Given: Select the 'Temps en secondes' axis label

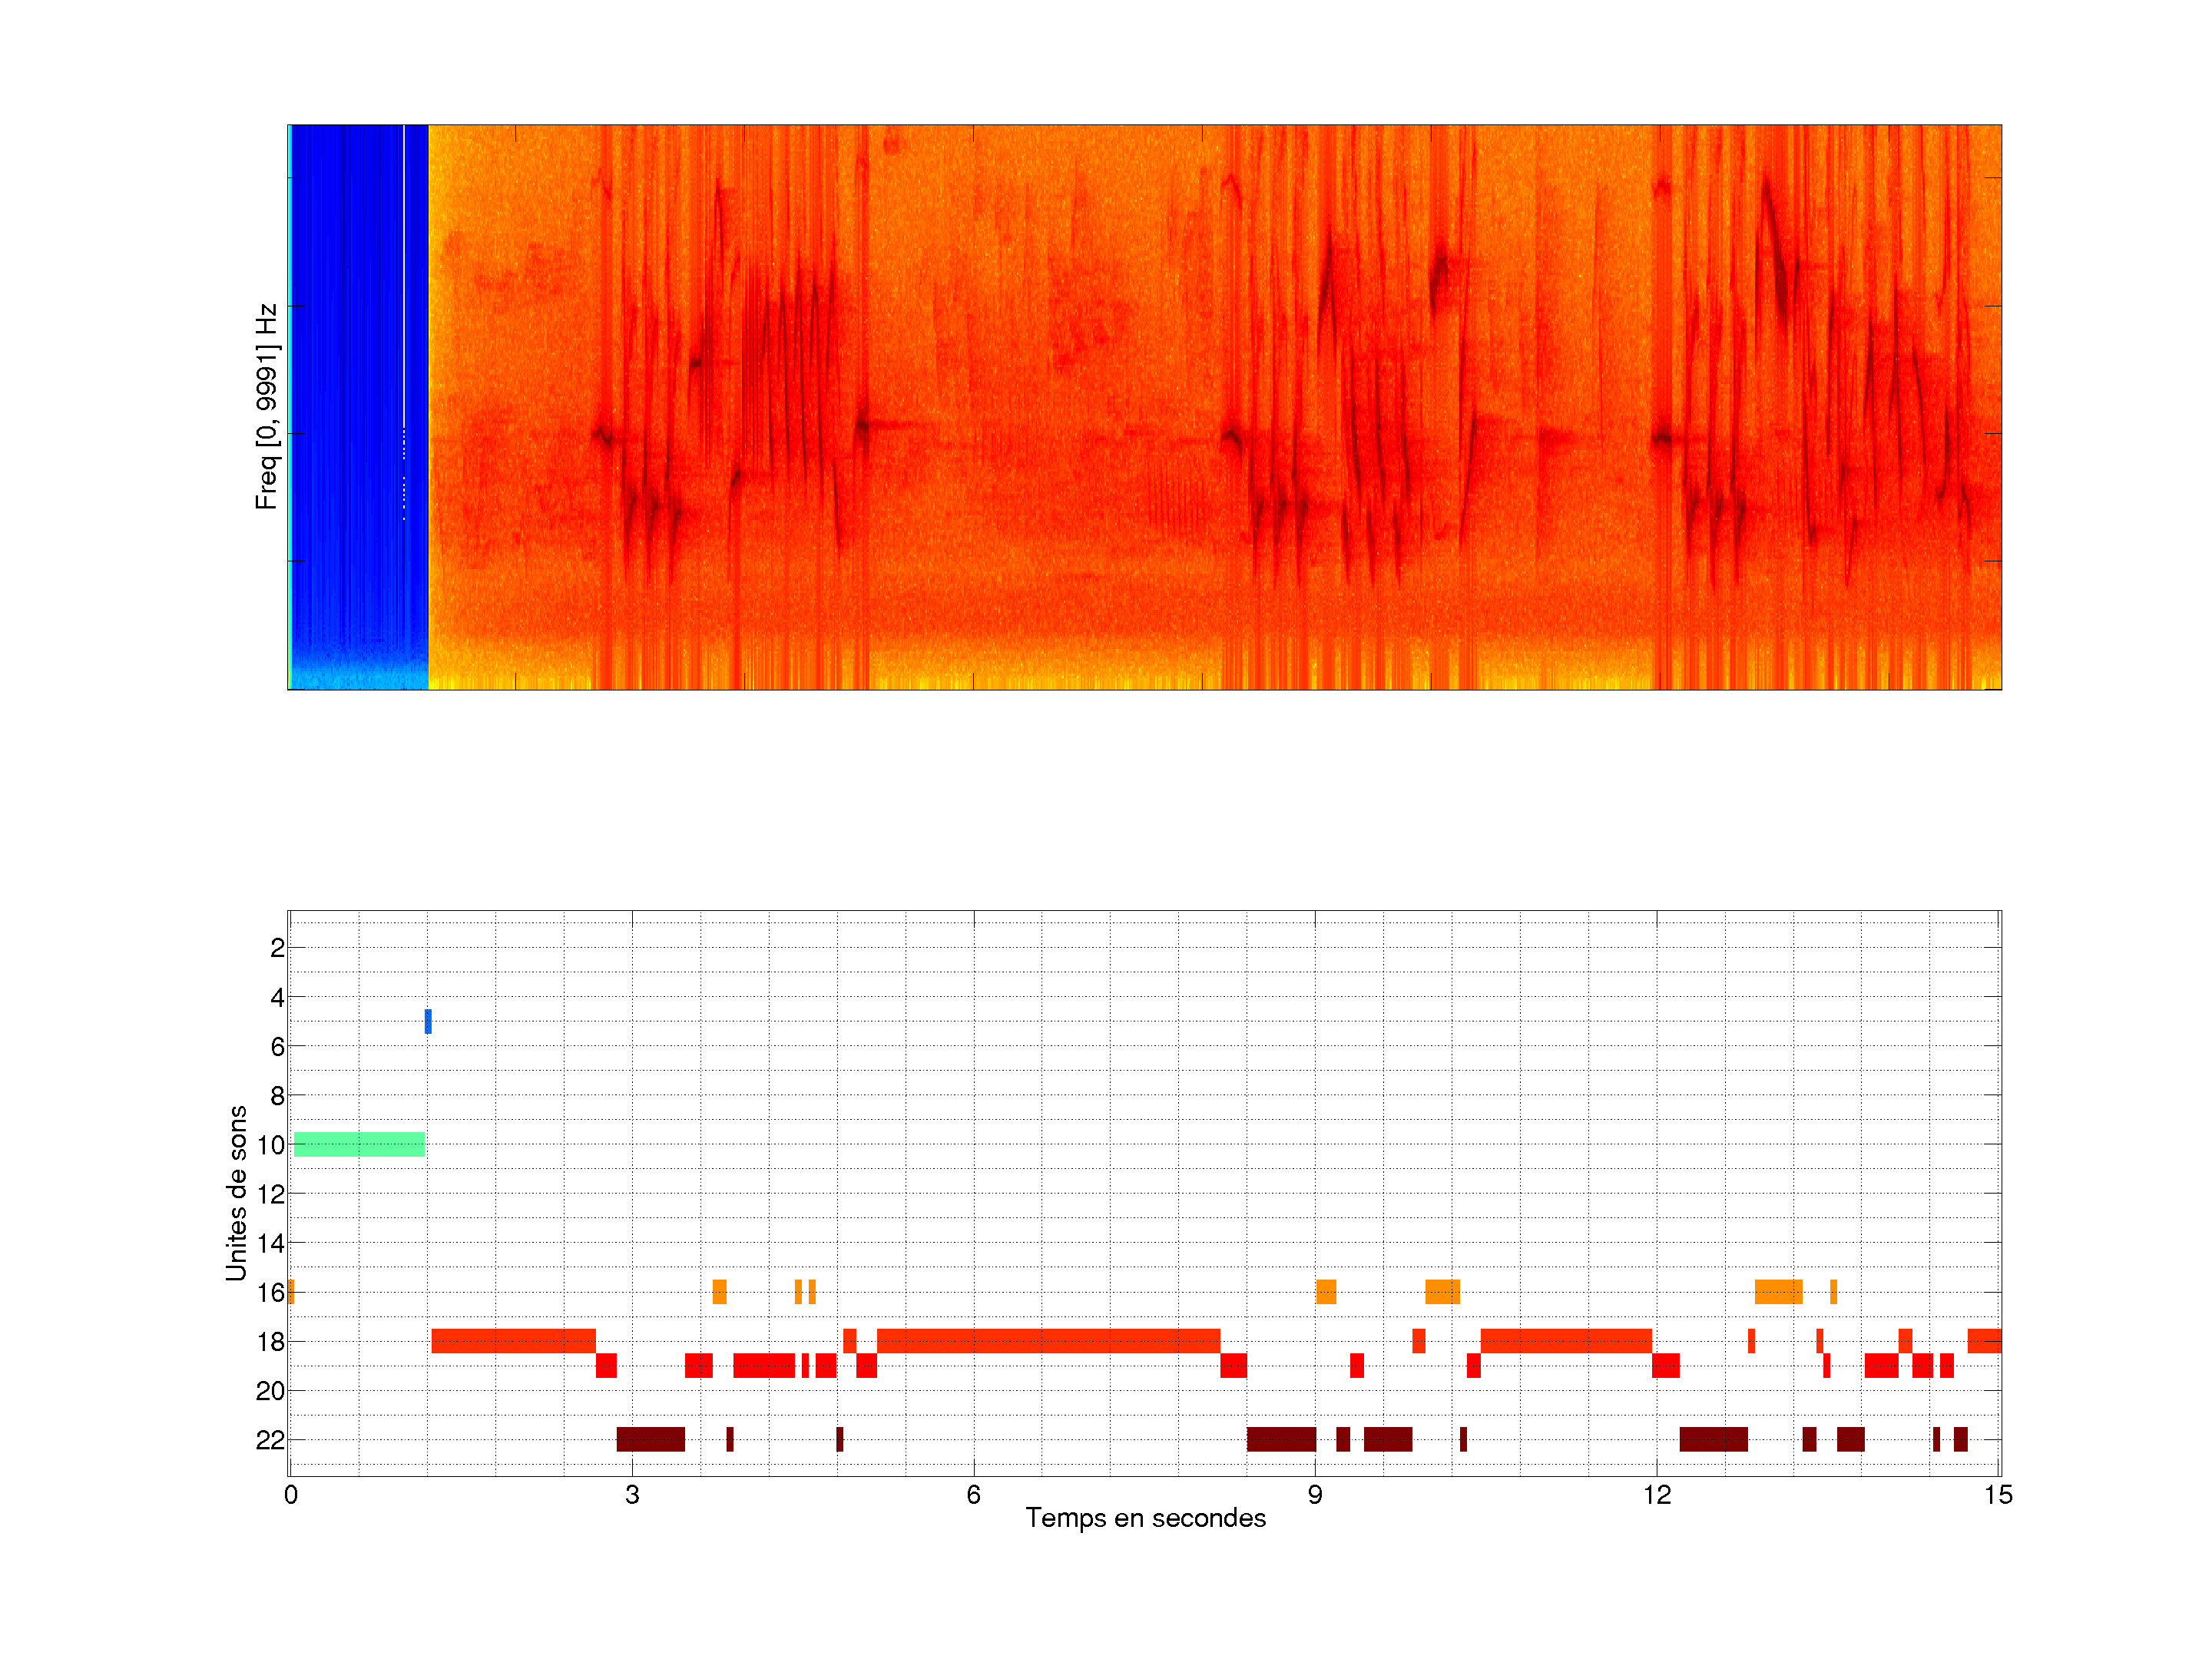Looking at the screenshot, I should coord(1145,1518).
